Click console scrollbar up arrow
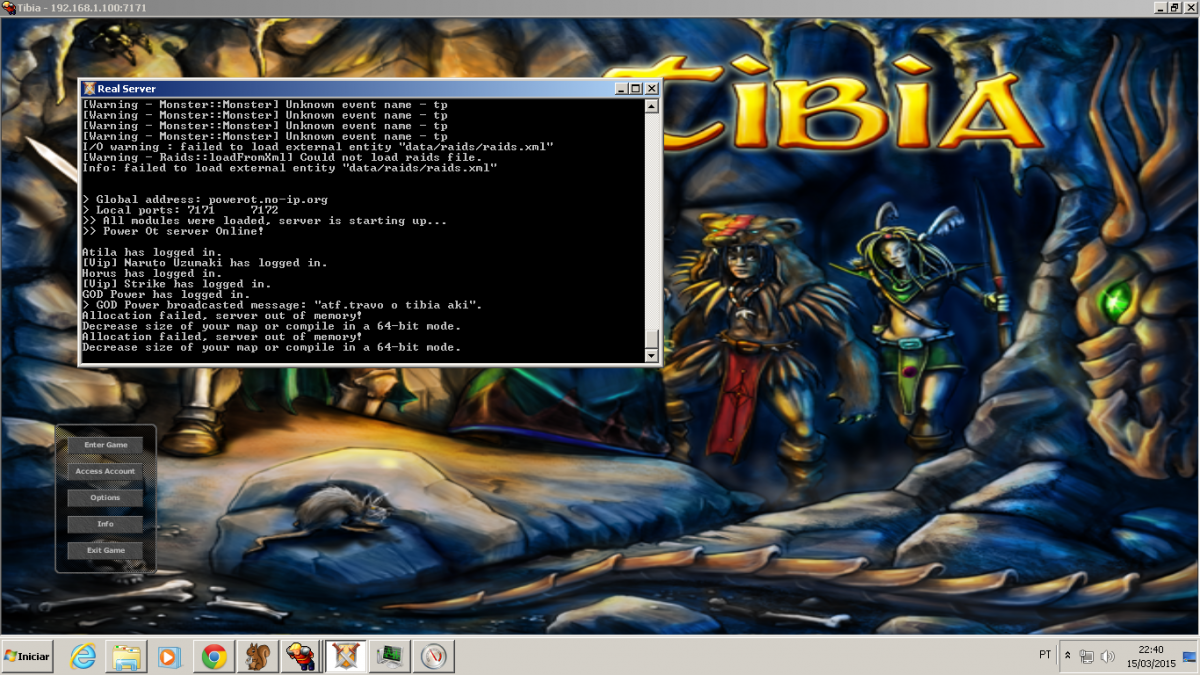This screenshot has width=1200, height=675. pyautogui.click(x=651, y=106)
